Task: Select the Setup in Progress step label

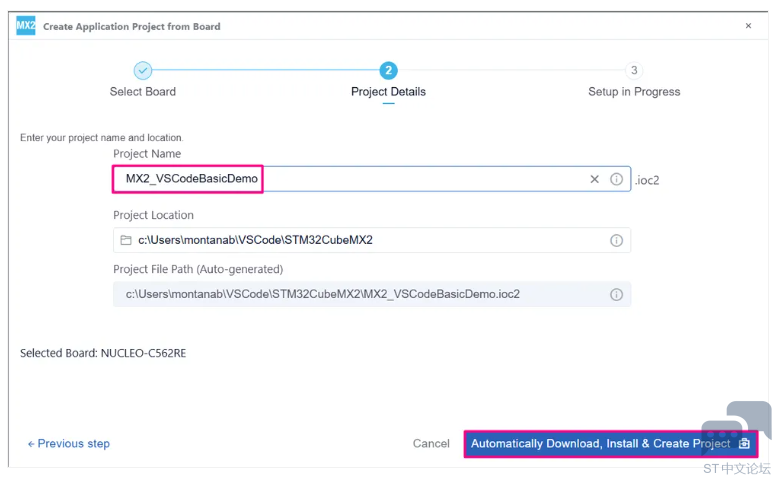Action: coord(634,92)
